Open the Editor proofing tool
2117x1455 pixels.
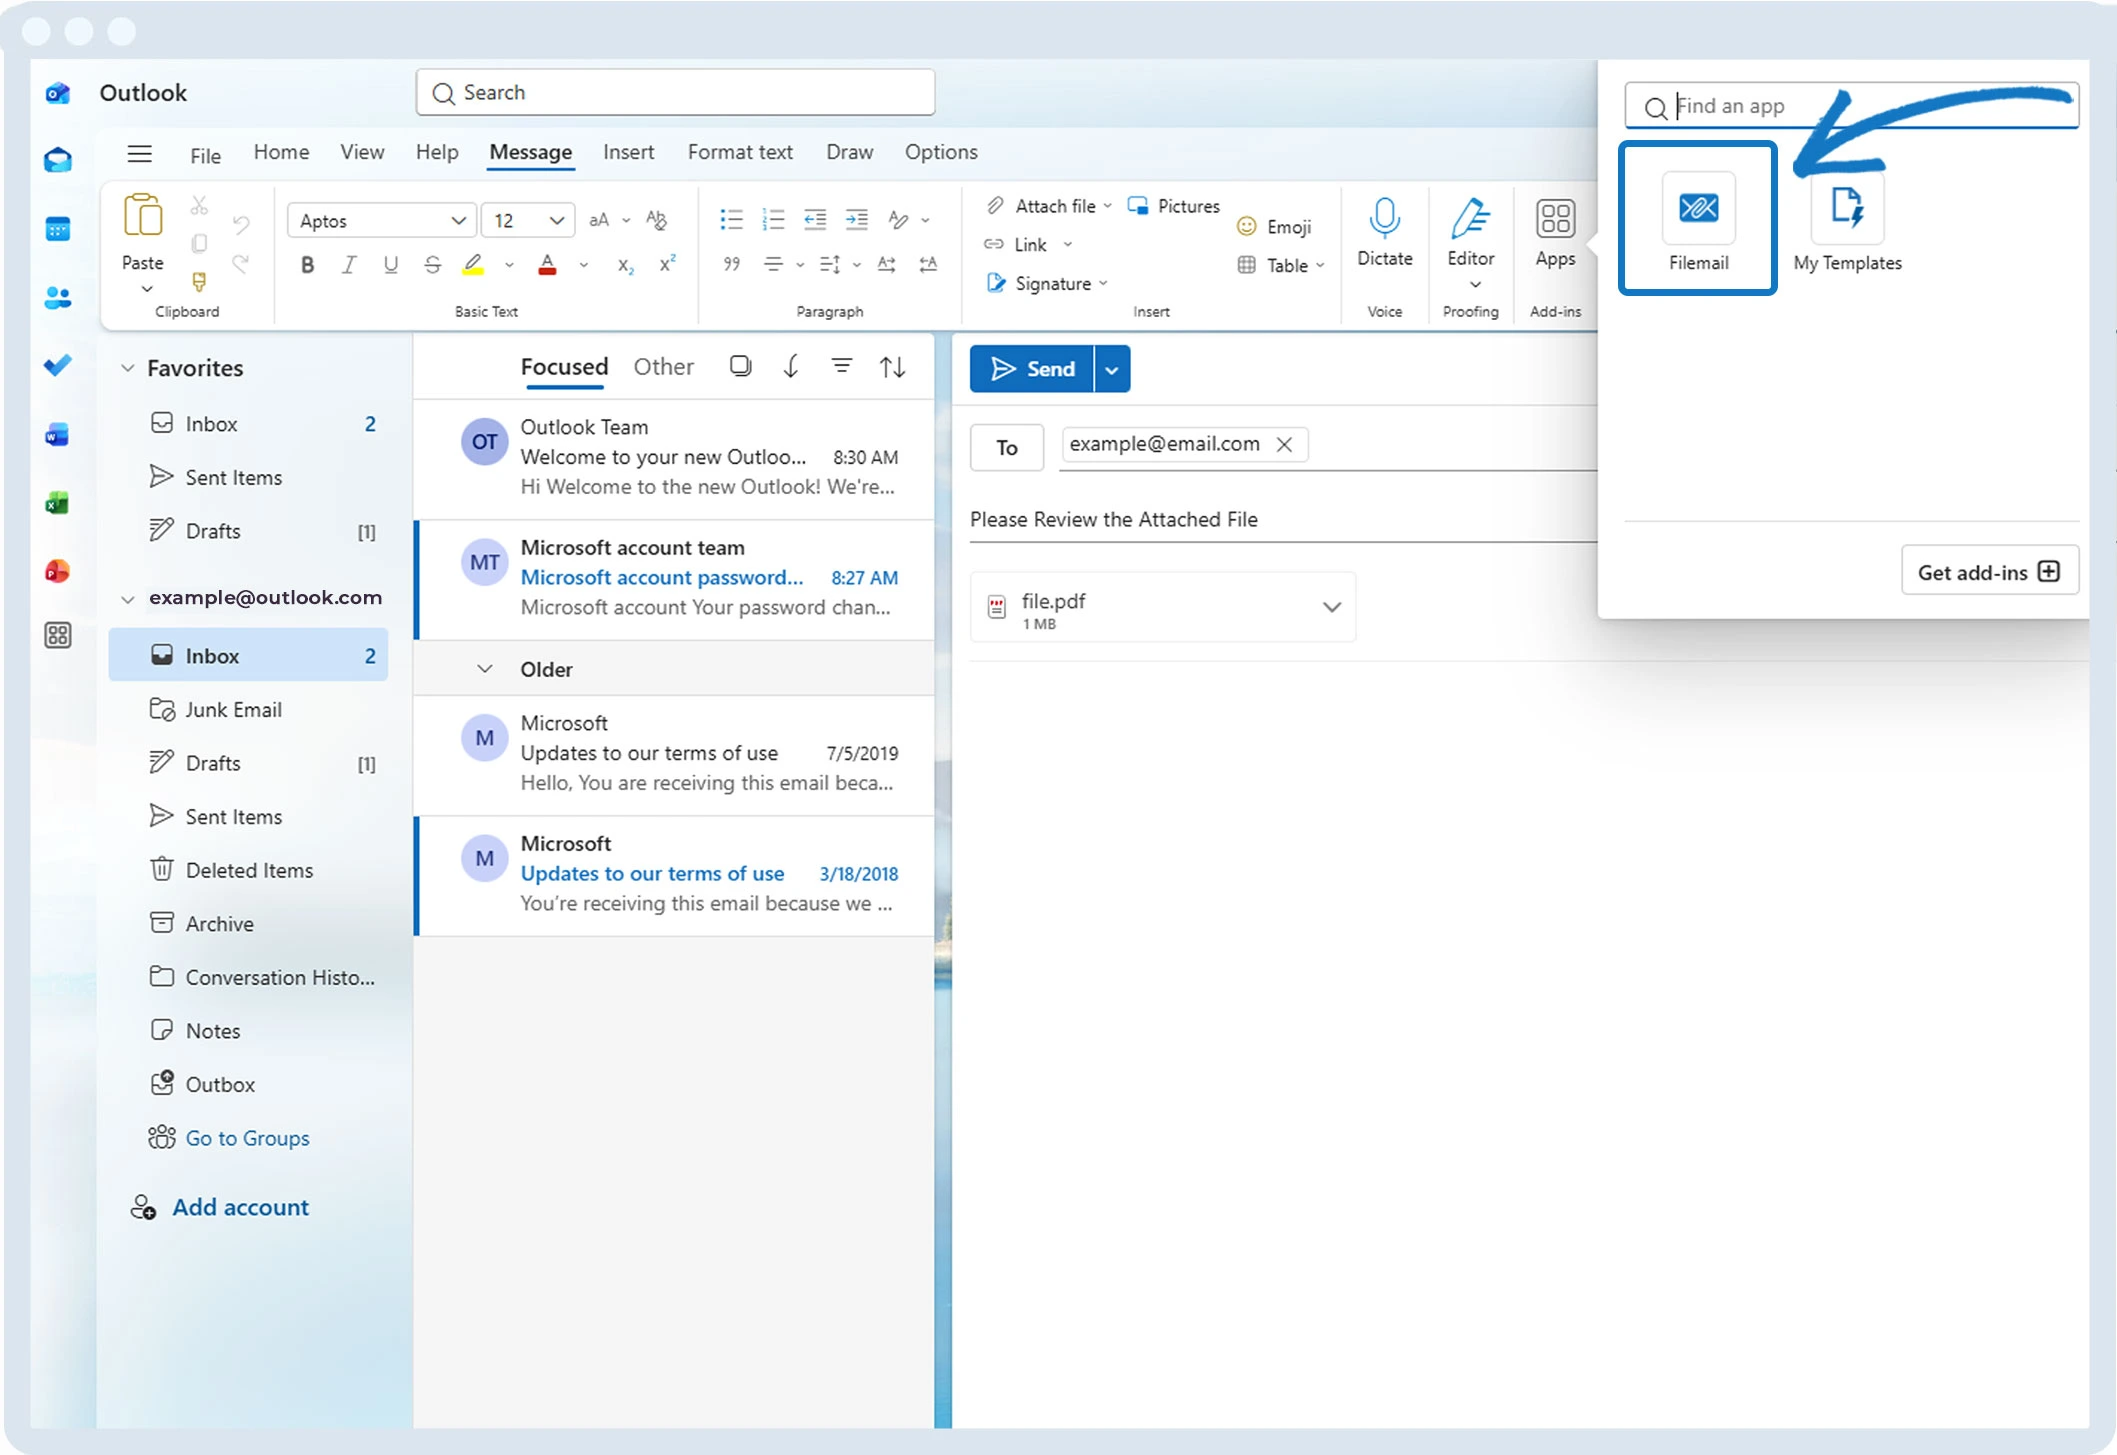(x=1470, y=243)
